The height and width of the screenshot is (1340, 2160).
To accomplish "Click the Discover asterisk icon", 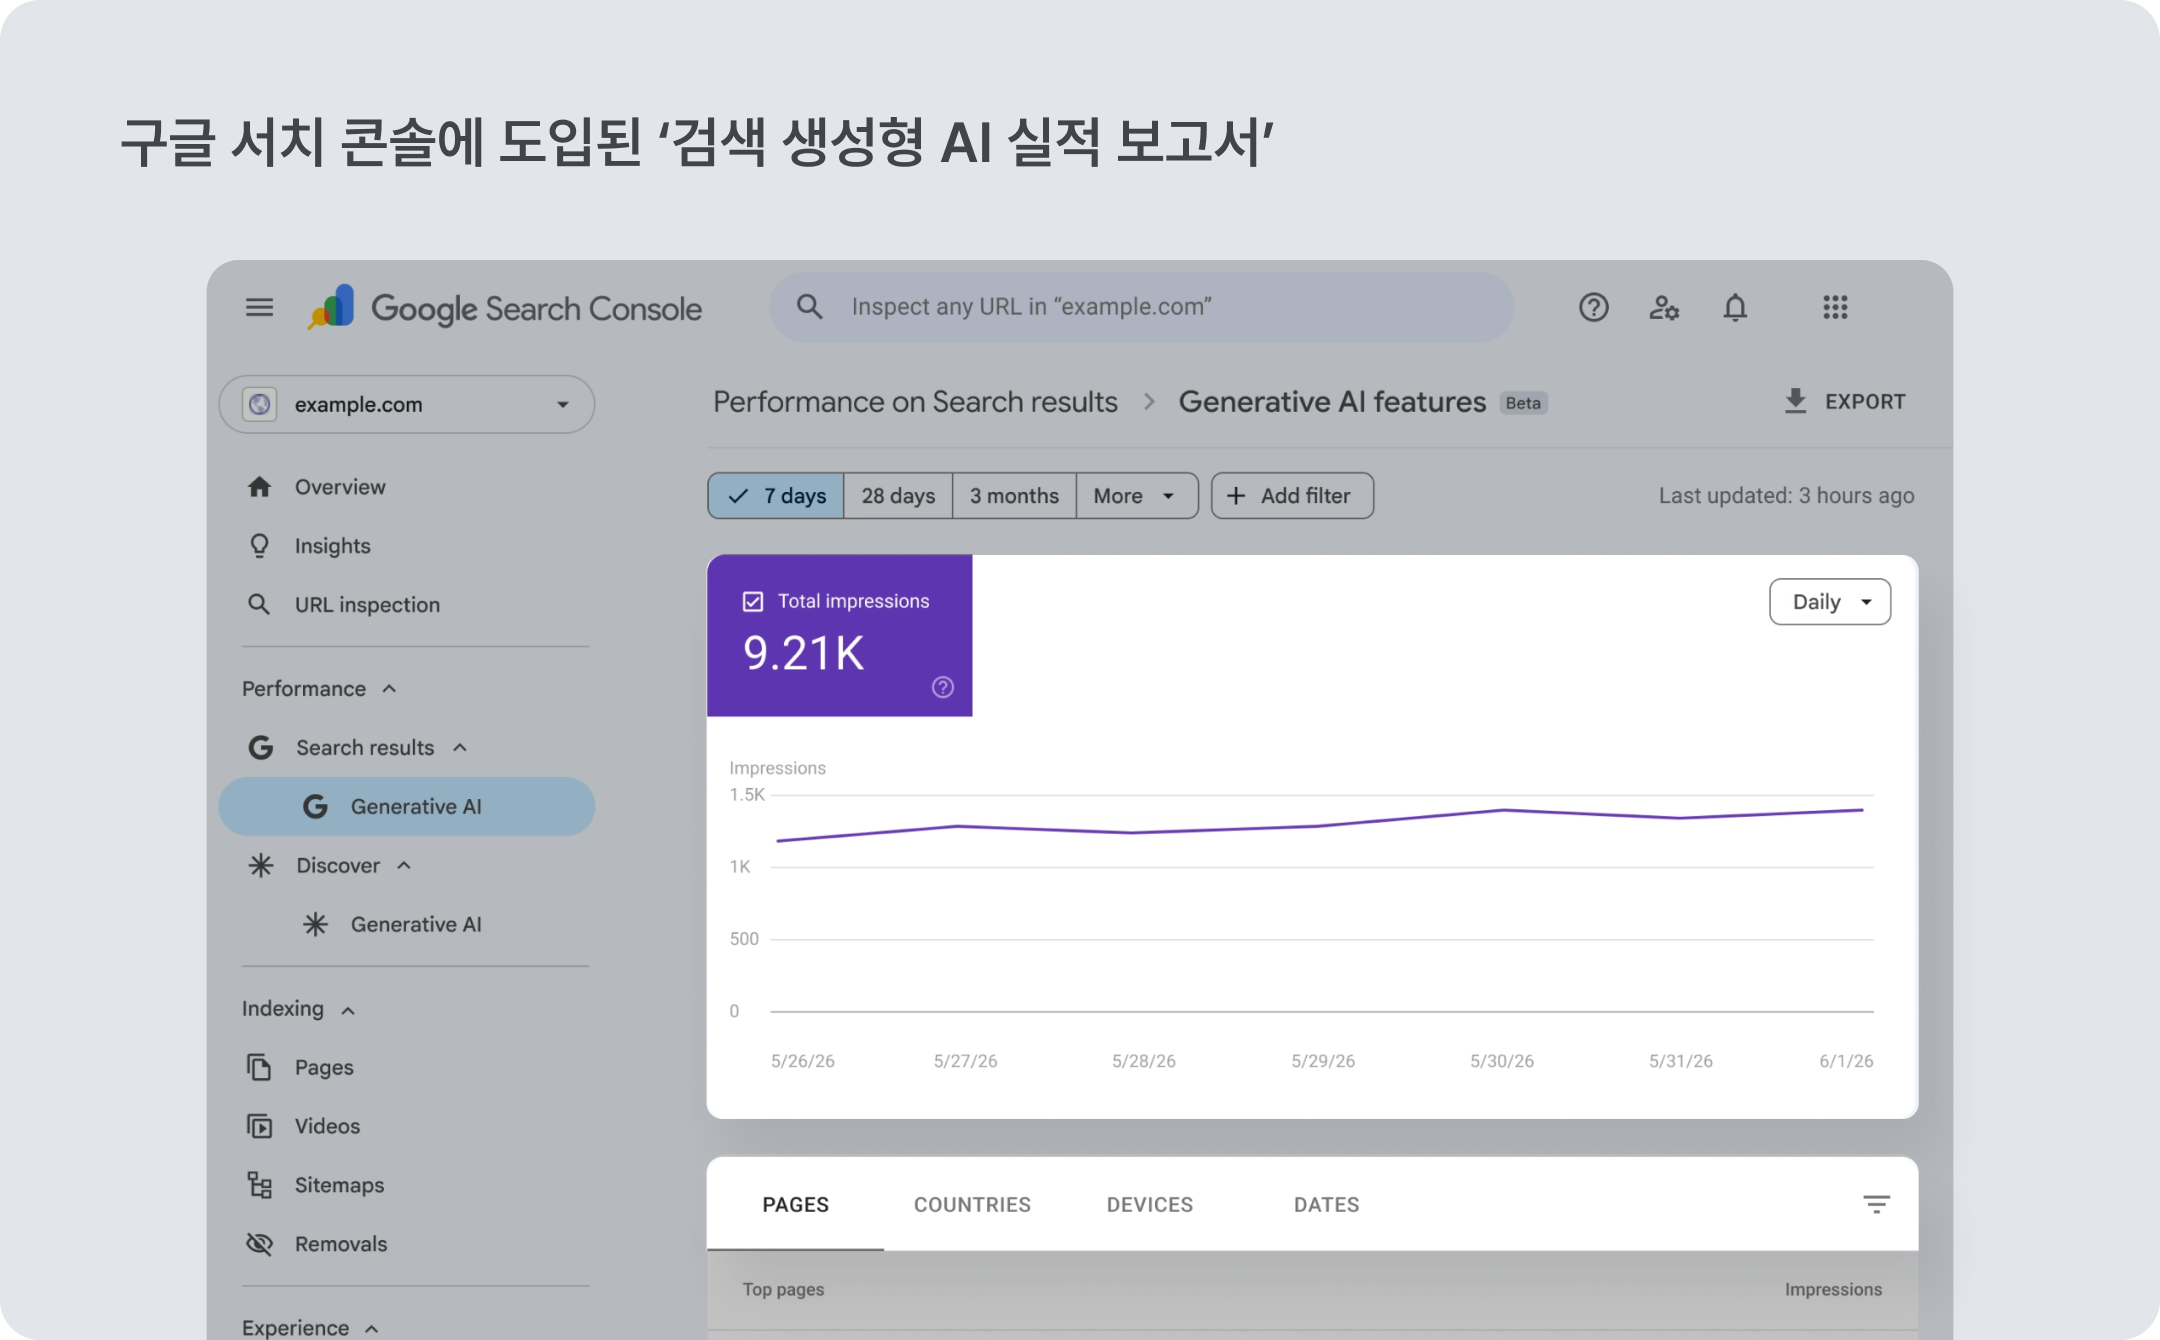I will point(261,865).
